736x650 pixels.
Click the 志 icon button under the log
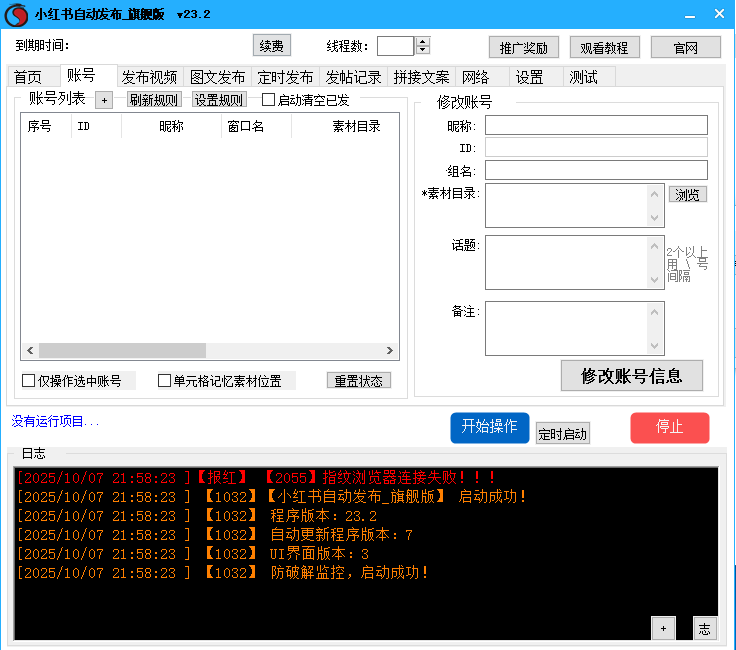tap(705, 628)
